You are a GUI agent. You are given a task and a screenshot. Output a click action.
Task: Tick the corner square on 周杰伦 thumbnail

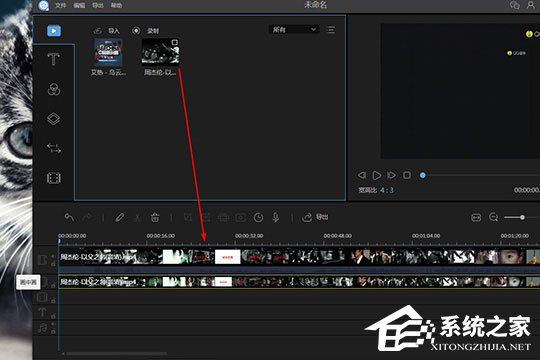tap(174, 42)
